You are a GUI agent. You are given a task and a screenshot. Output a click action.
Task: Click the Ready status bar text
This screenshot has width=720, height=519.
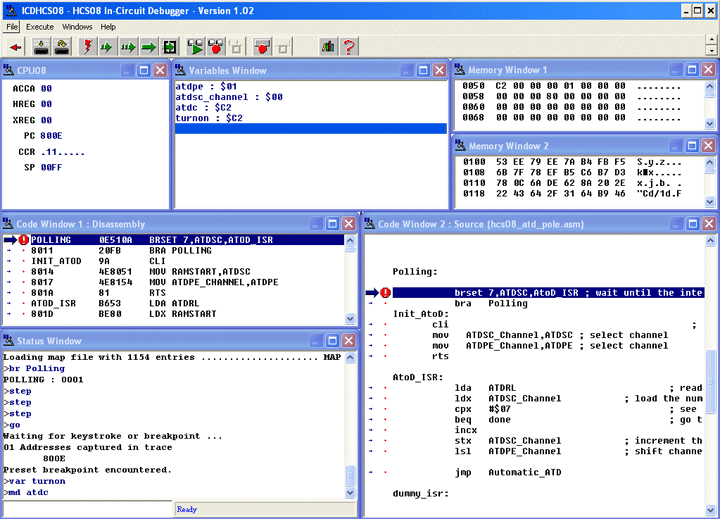[x=187, y=509]
